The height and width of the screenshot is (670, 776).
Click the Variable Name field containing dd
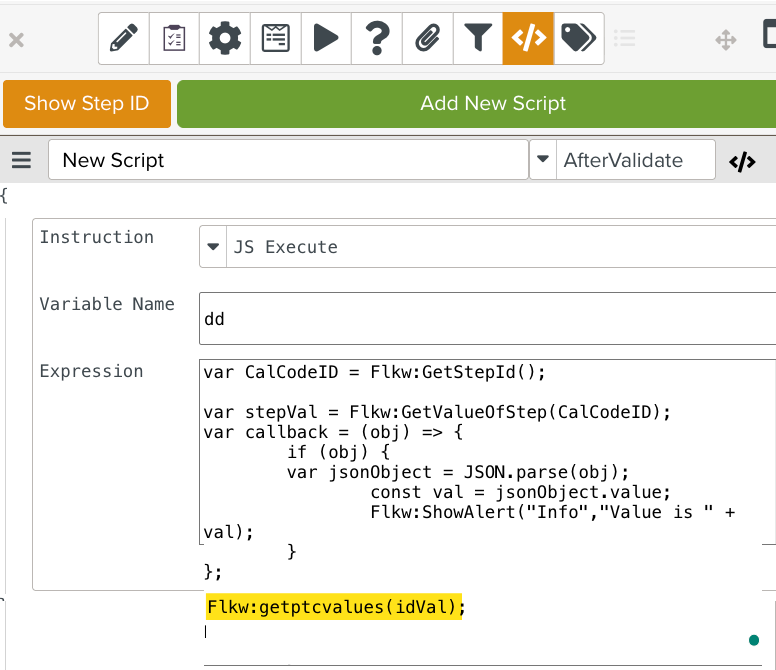pos(487,319)
